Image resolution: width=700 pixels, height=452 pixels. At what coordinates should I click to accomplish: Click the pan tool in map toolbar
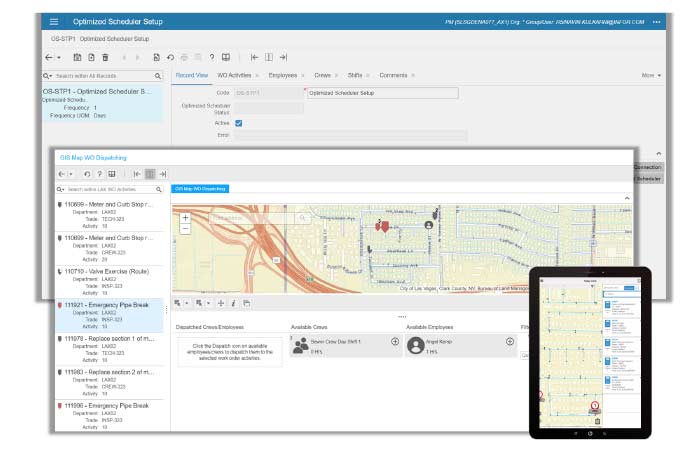(220, 302)
